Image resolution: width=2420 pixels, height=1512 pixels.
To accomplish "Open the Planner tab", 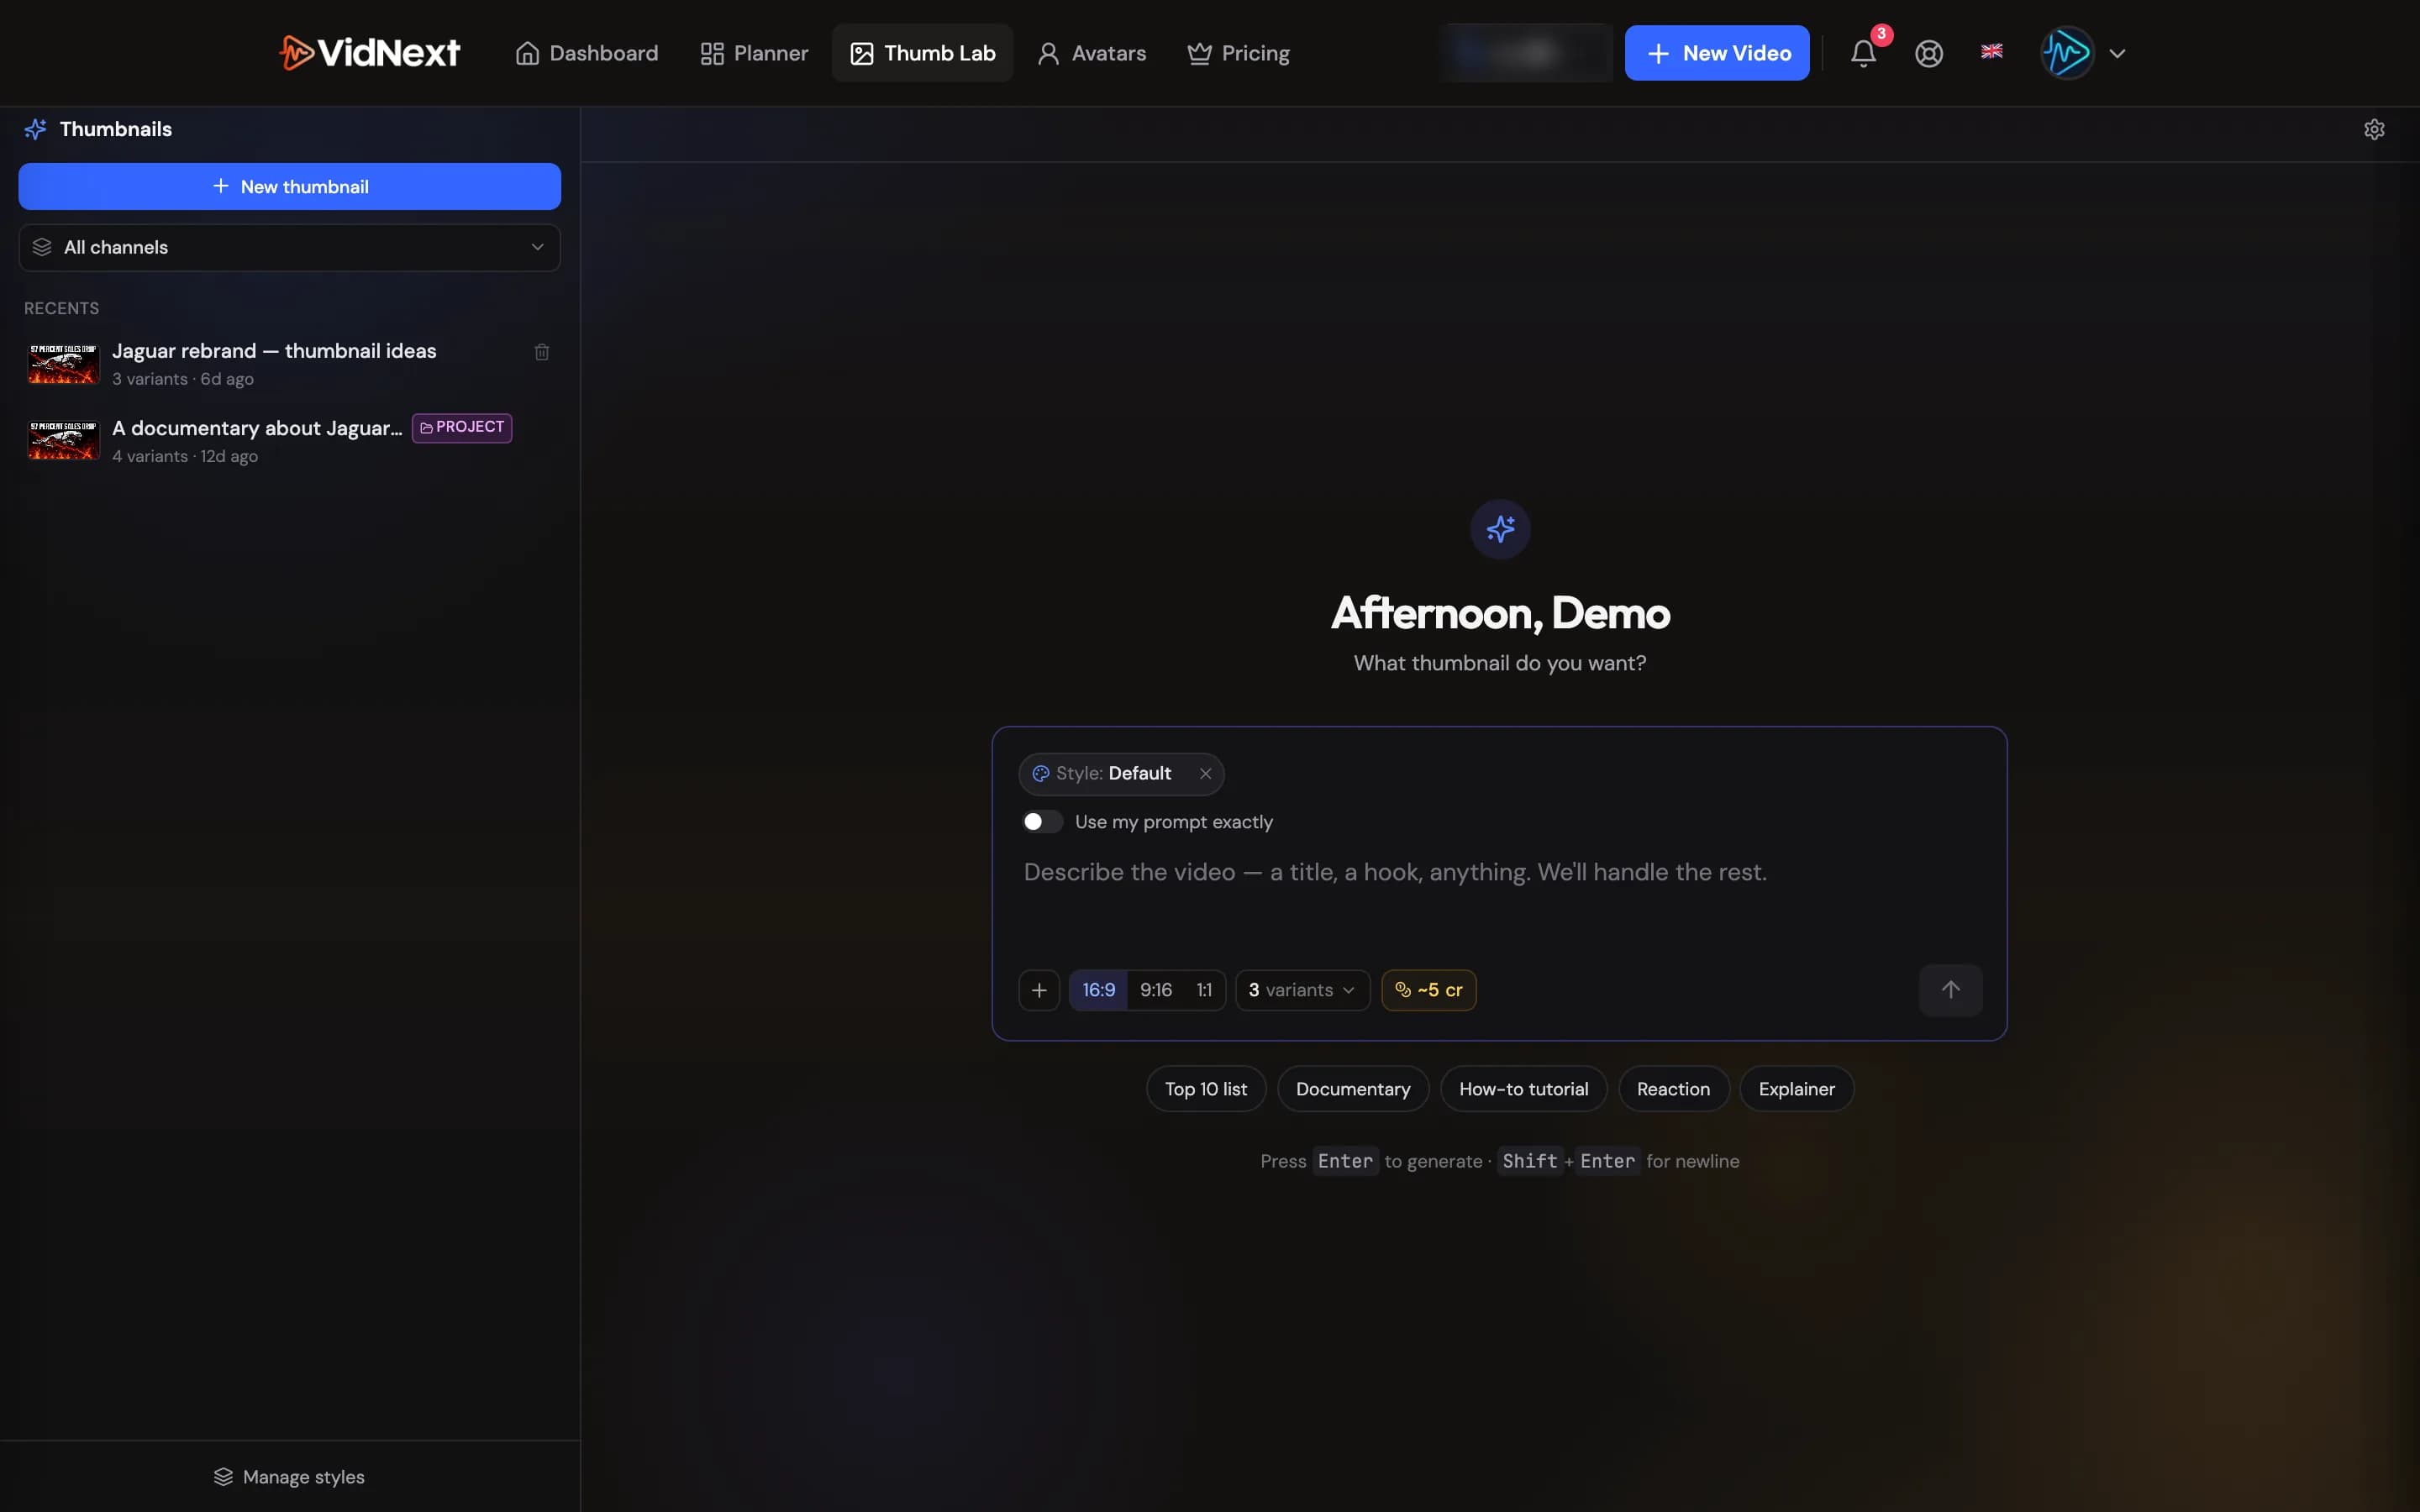I will [x=754, y=53].
